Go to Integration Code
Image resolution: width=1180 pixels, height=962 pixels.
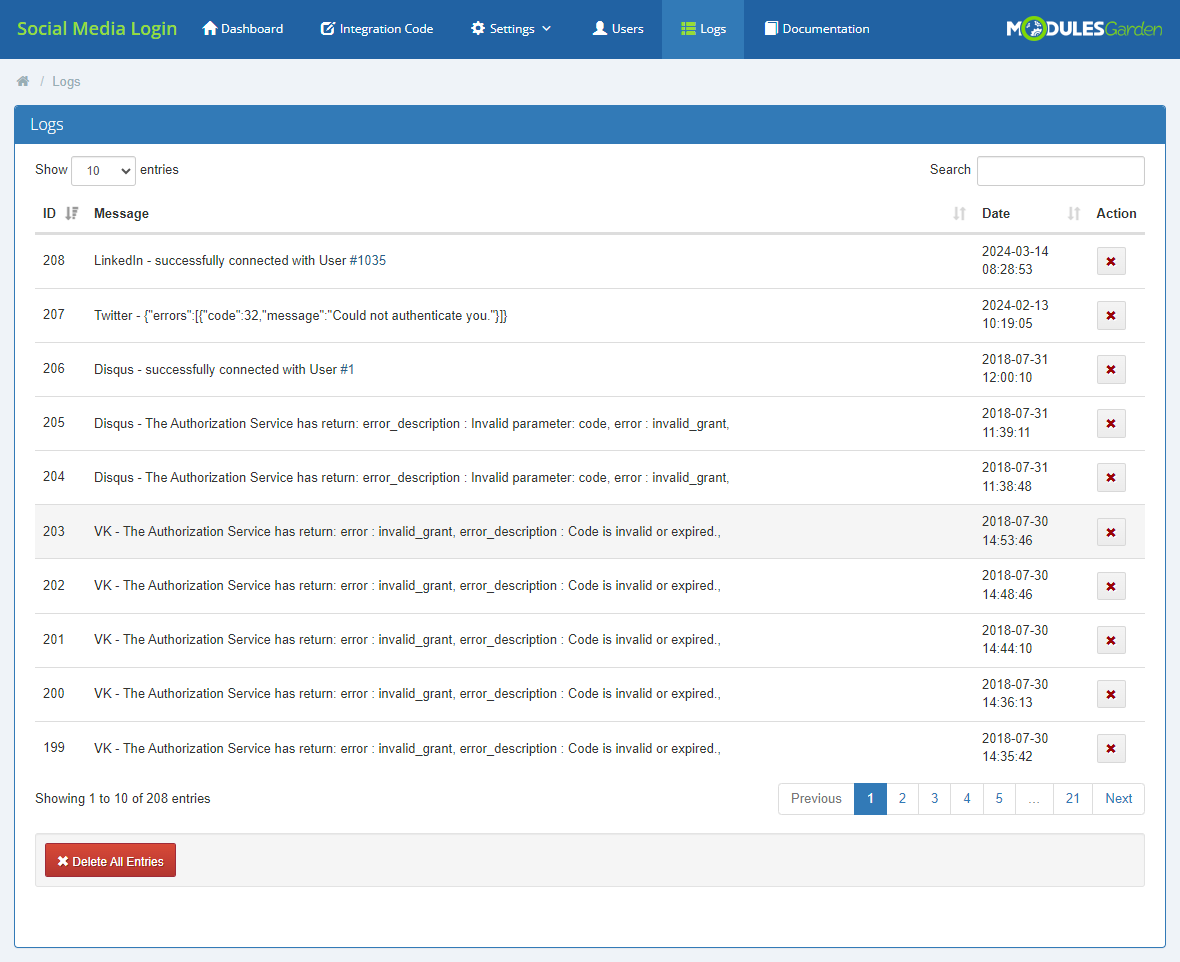(377, 29)
